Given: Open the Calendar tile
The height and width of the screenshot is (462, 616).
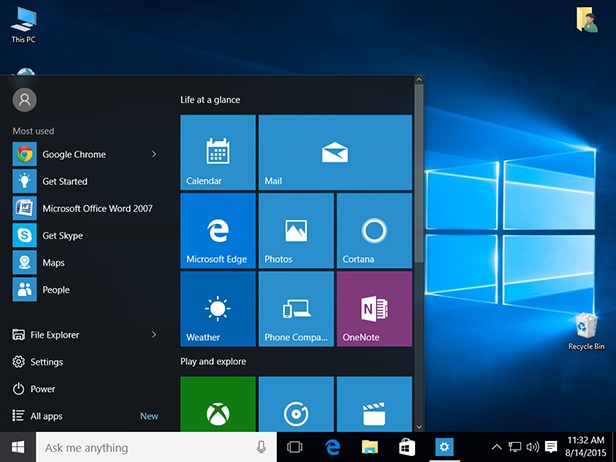Looking at the screenshot, I should [x=217, y=152].
